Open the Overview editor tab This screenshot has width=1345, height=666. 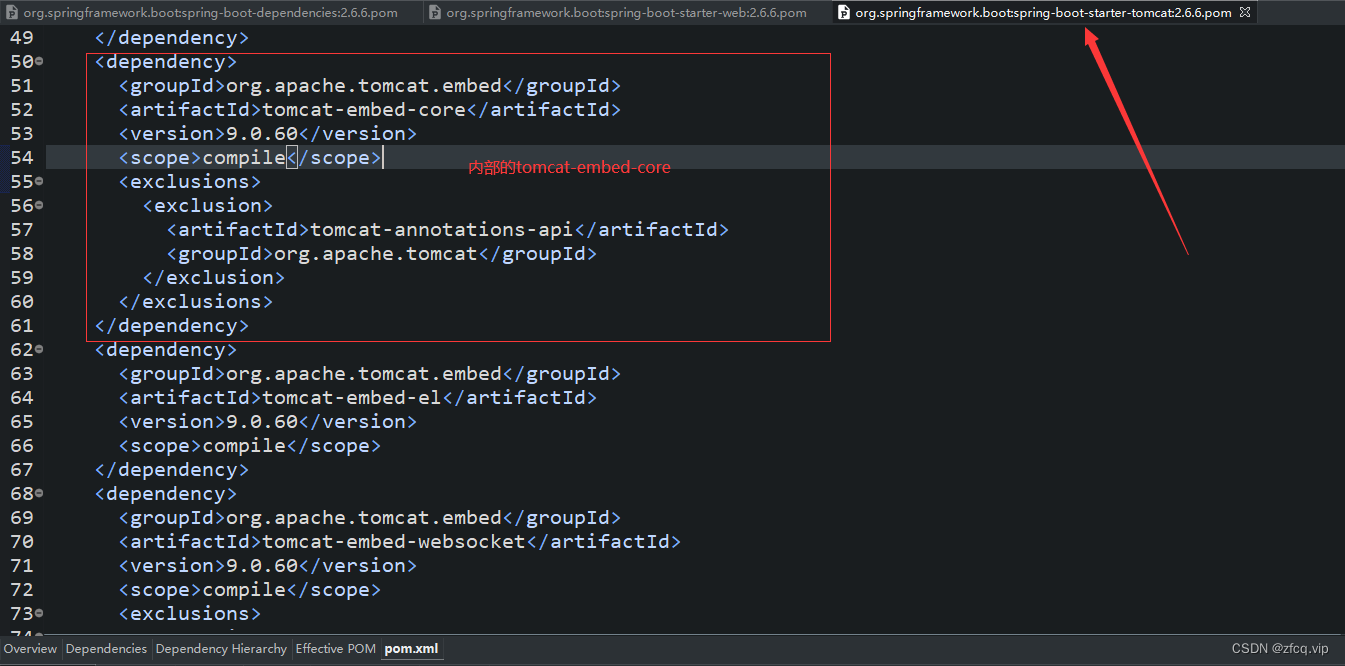coord(30,649)
